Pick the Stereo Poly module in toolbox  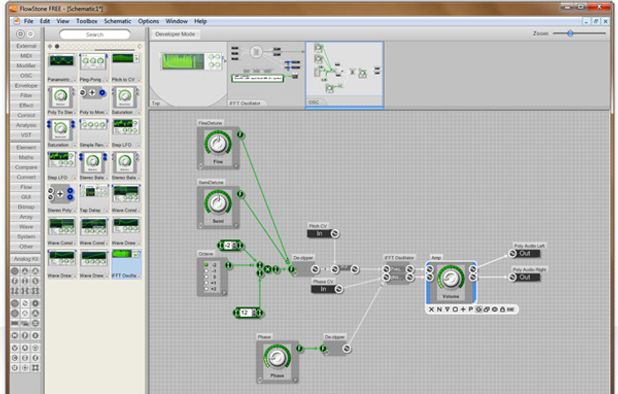click(61, 199)
